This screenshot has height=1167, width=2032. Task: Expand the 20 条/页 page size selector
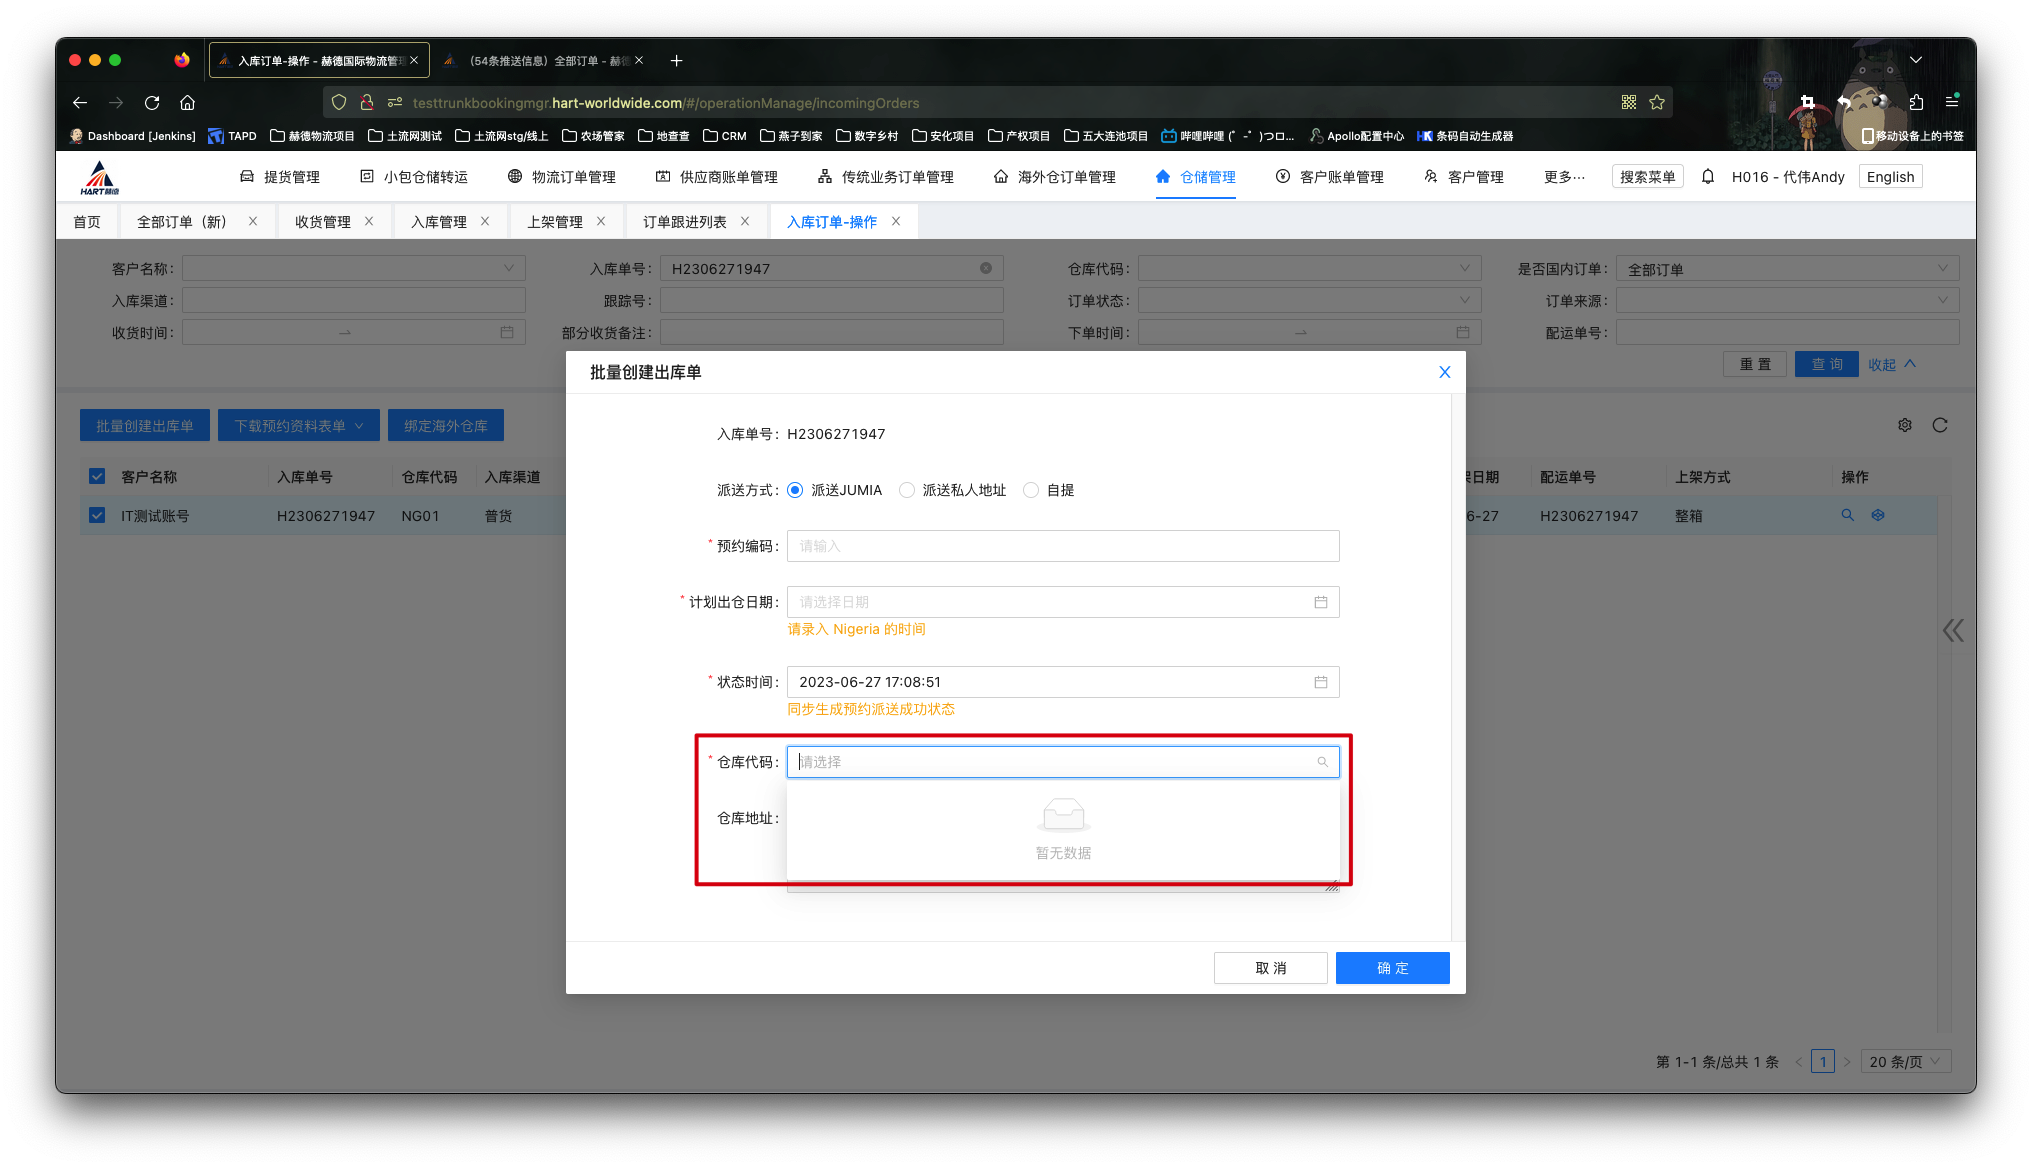click(x=1907, y=1062)
